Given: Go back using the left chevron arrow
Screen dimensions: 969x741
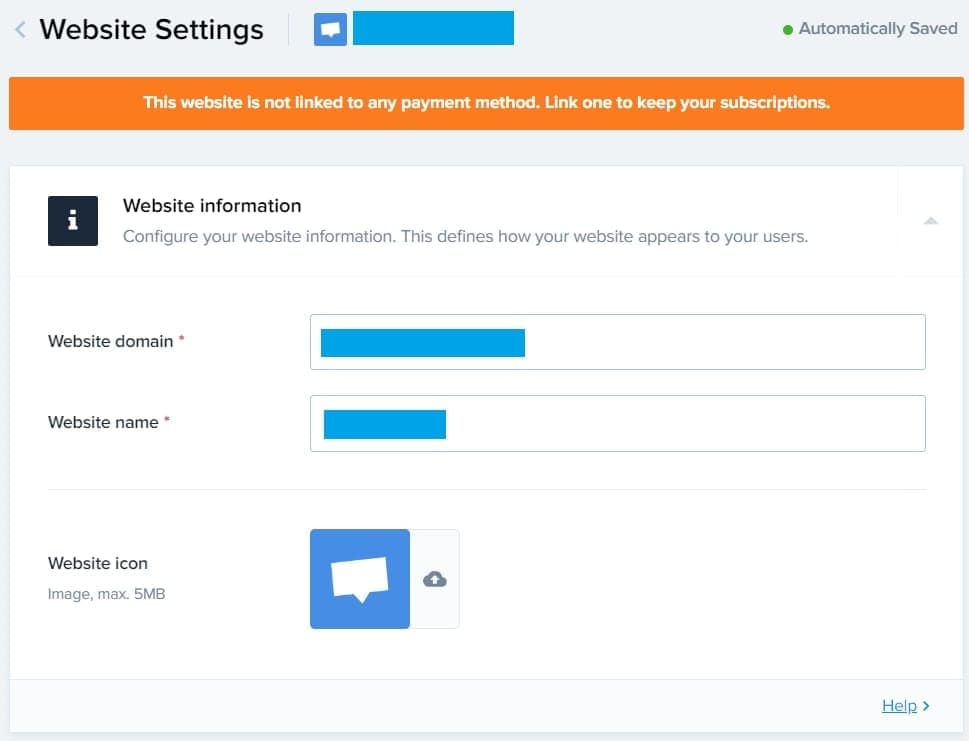Looking at the screenshot, I should [20, 30].
